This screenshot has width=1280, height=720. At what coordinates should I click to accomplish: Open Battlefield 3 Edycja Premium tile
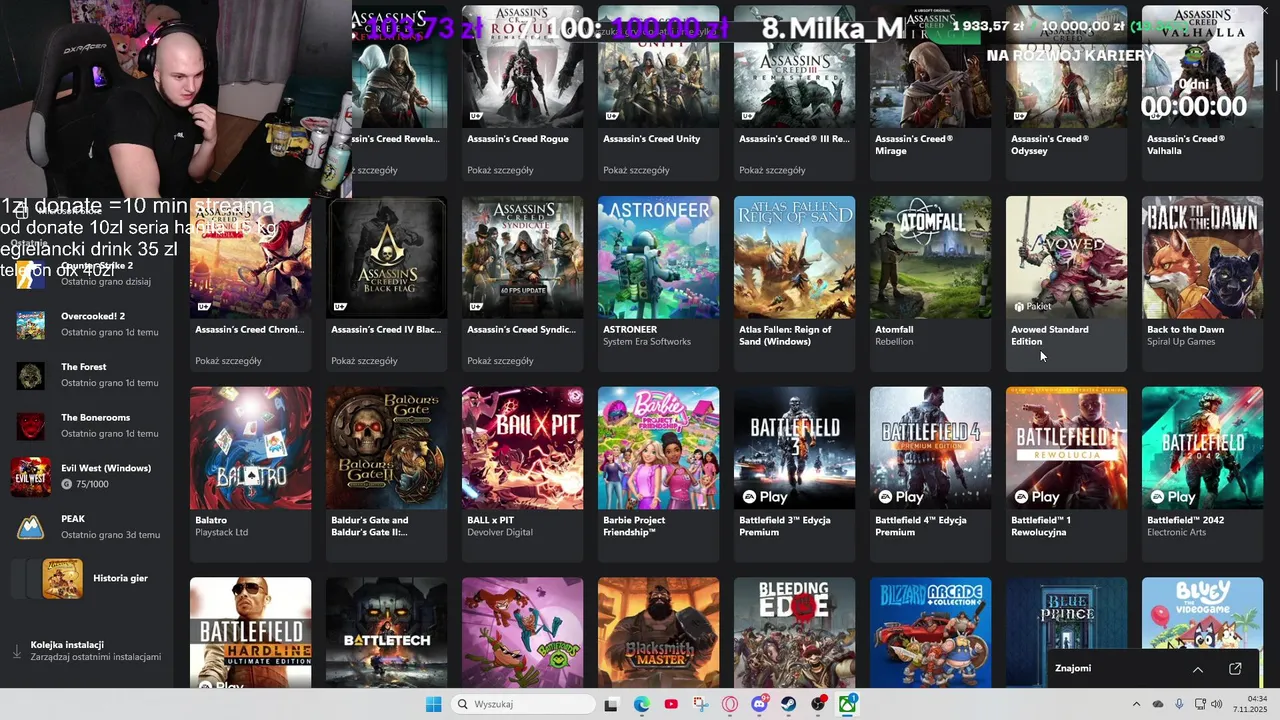pyautogui.click(x=794, y=475)
